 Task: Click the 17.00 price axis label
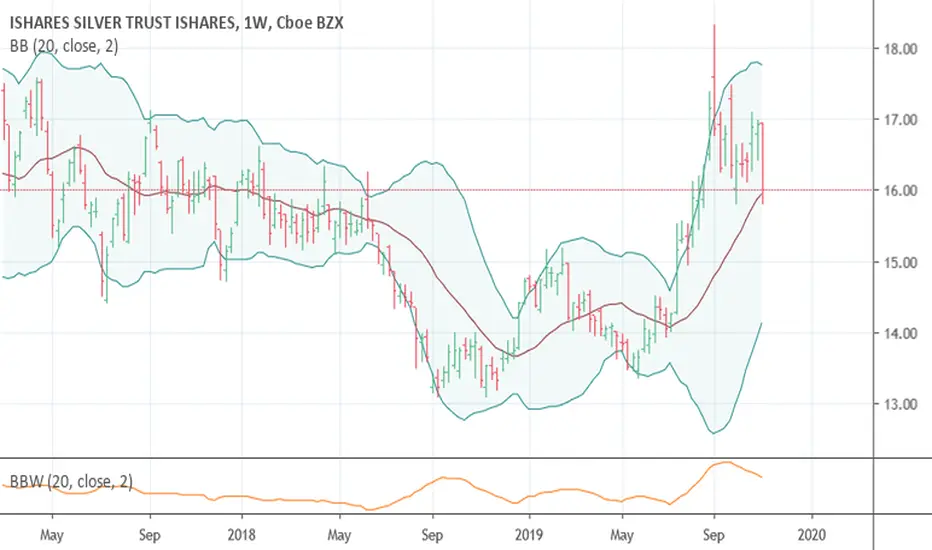click(902, 120)
